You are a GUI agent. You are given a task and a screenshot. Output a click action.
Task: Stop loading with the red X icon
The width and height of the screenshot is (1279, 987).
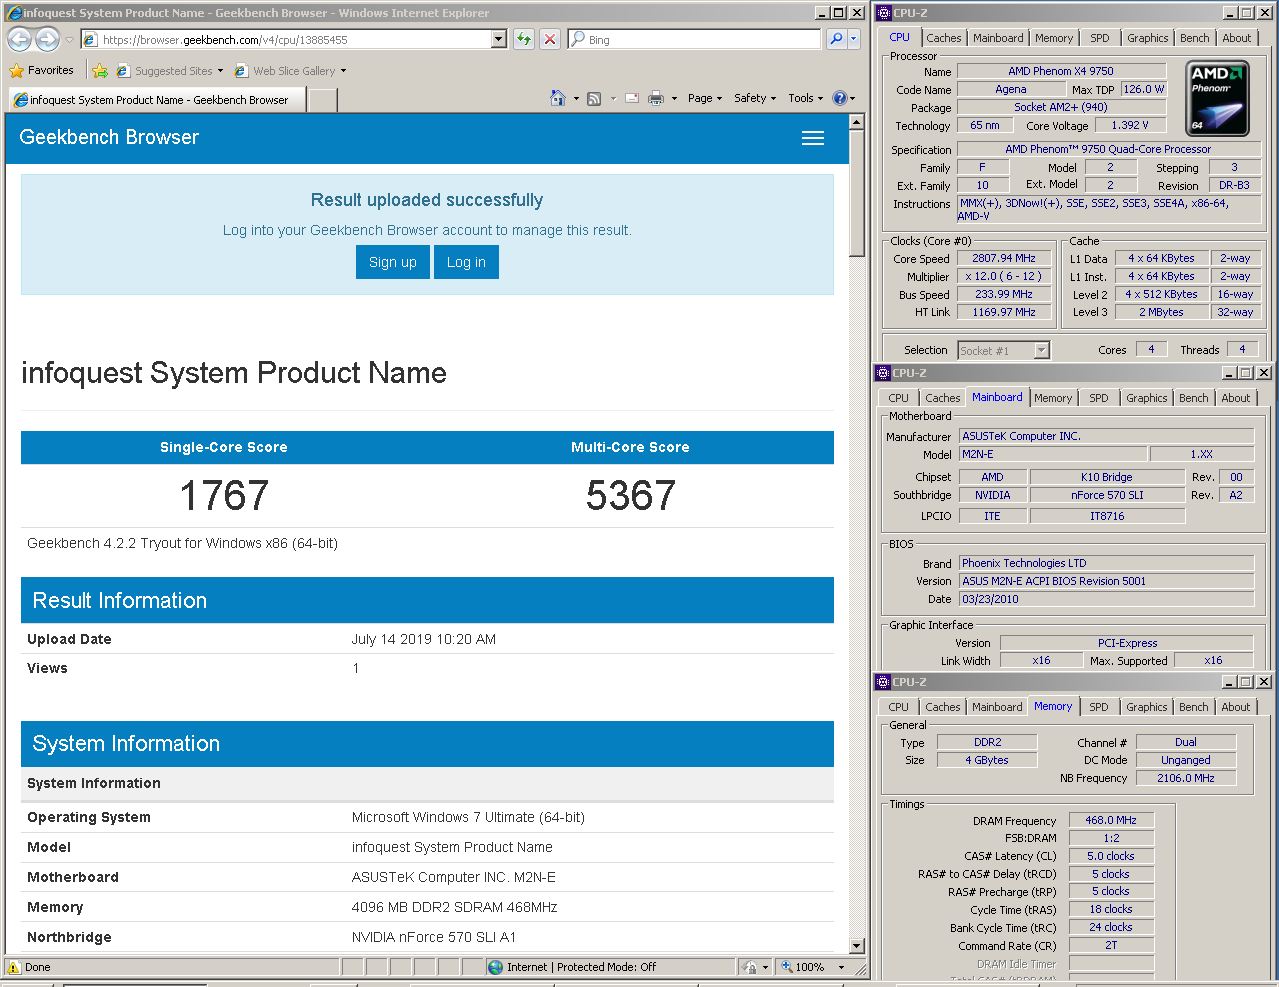[550, 39]
